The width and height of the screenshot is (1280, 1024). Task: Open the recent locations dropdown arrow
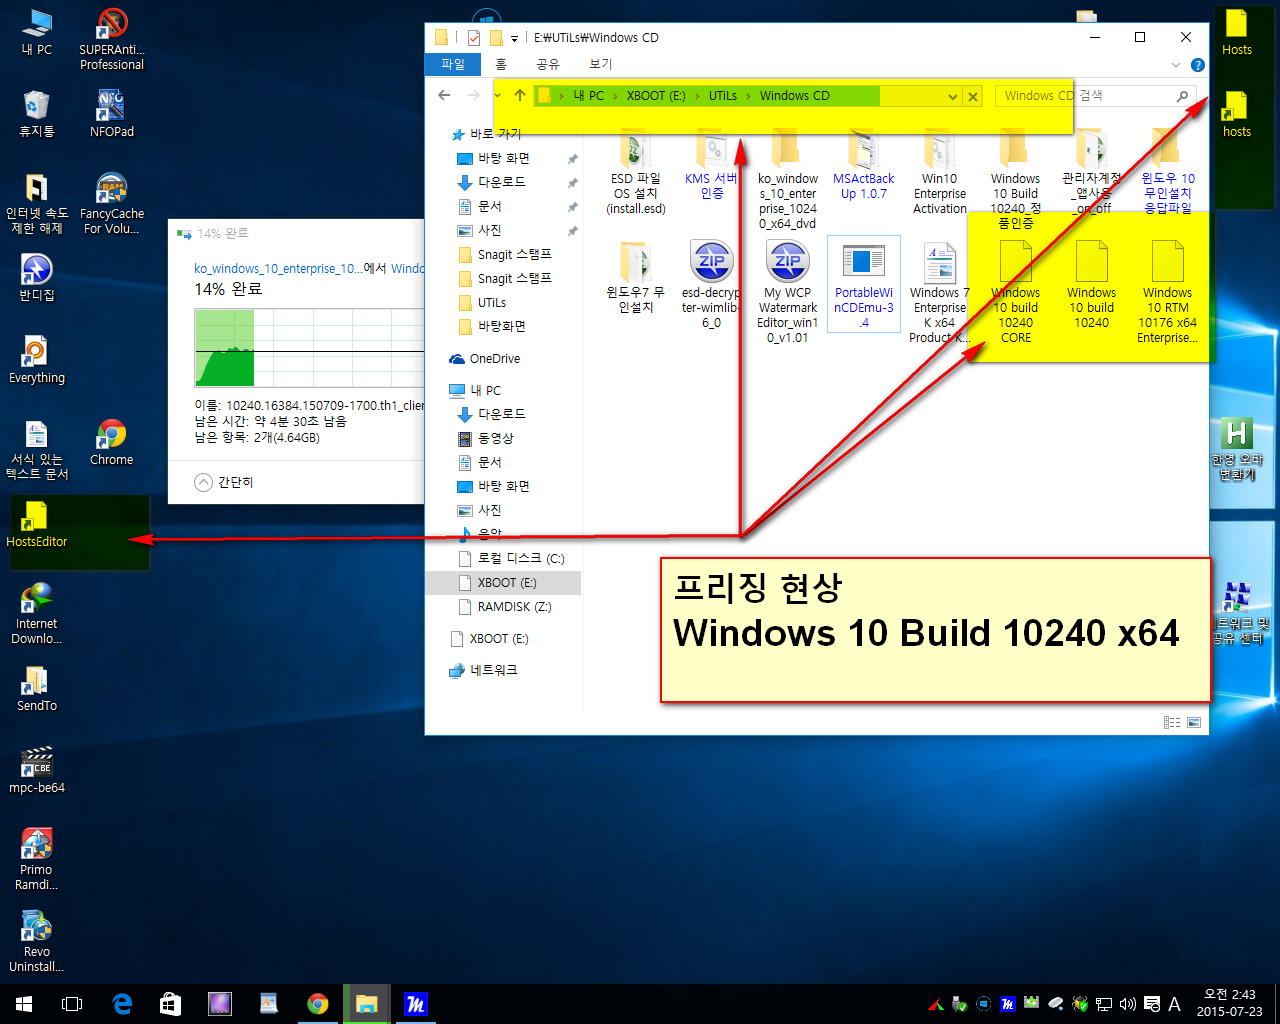pyautogui.click(x=498, y=96)
